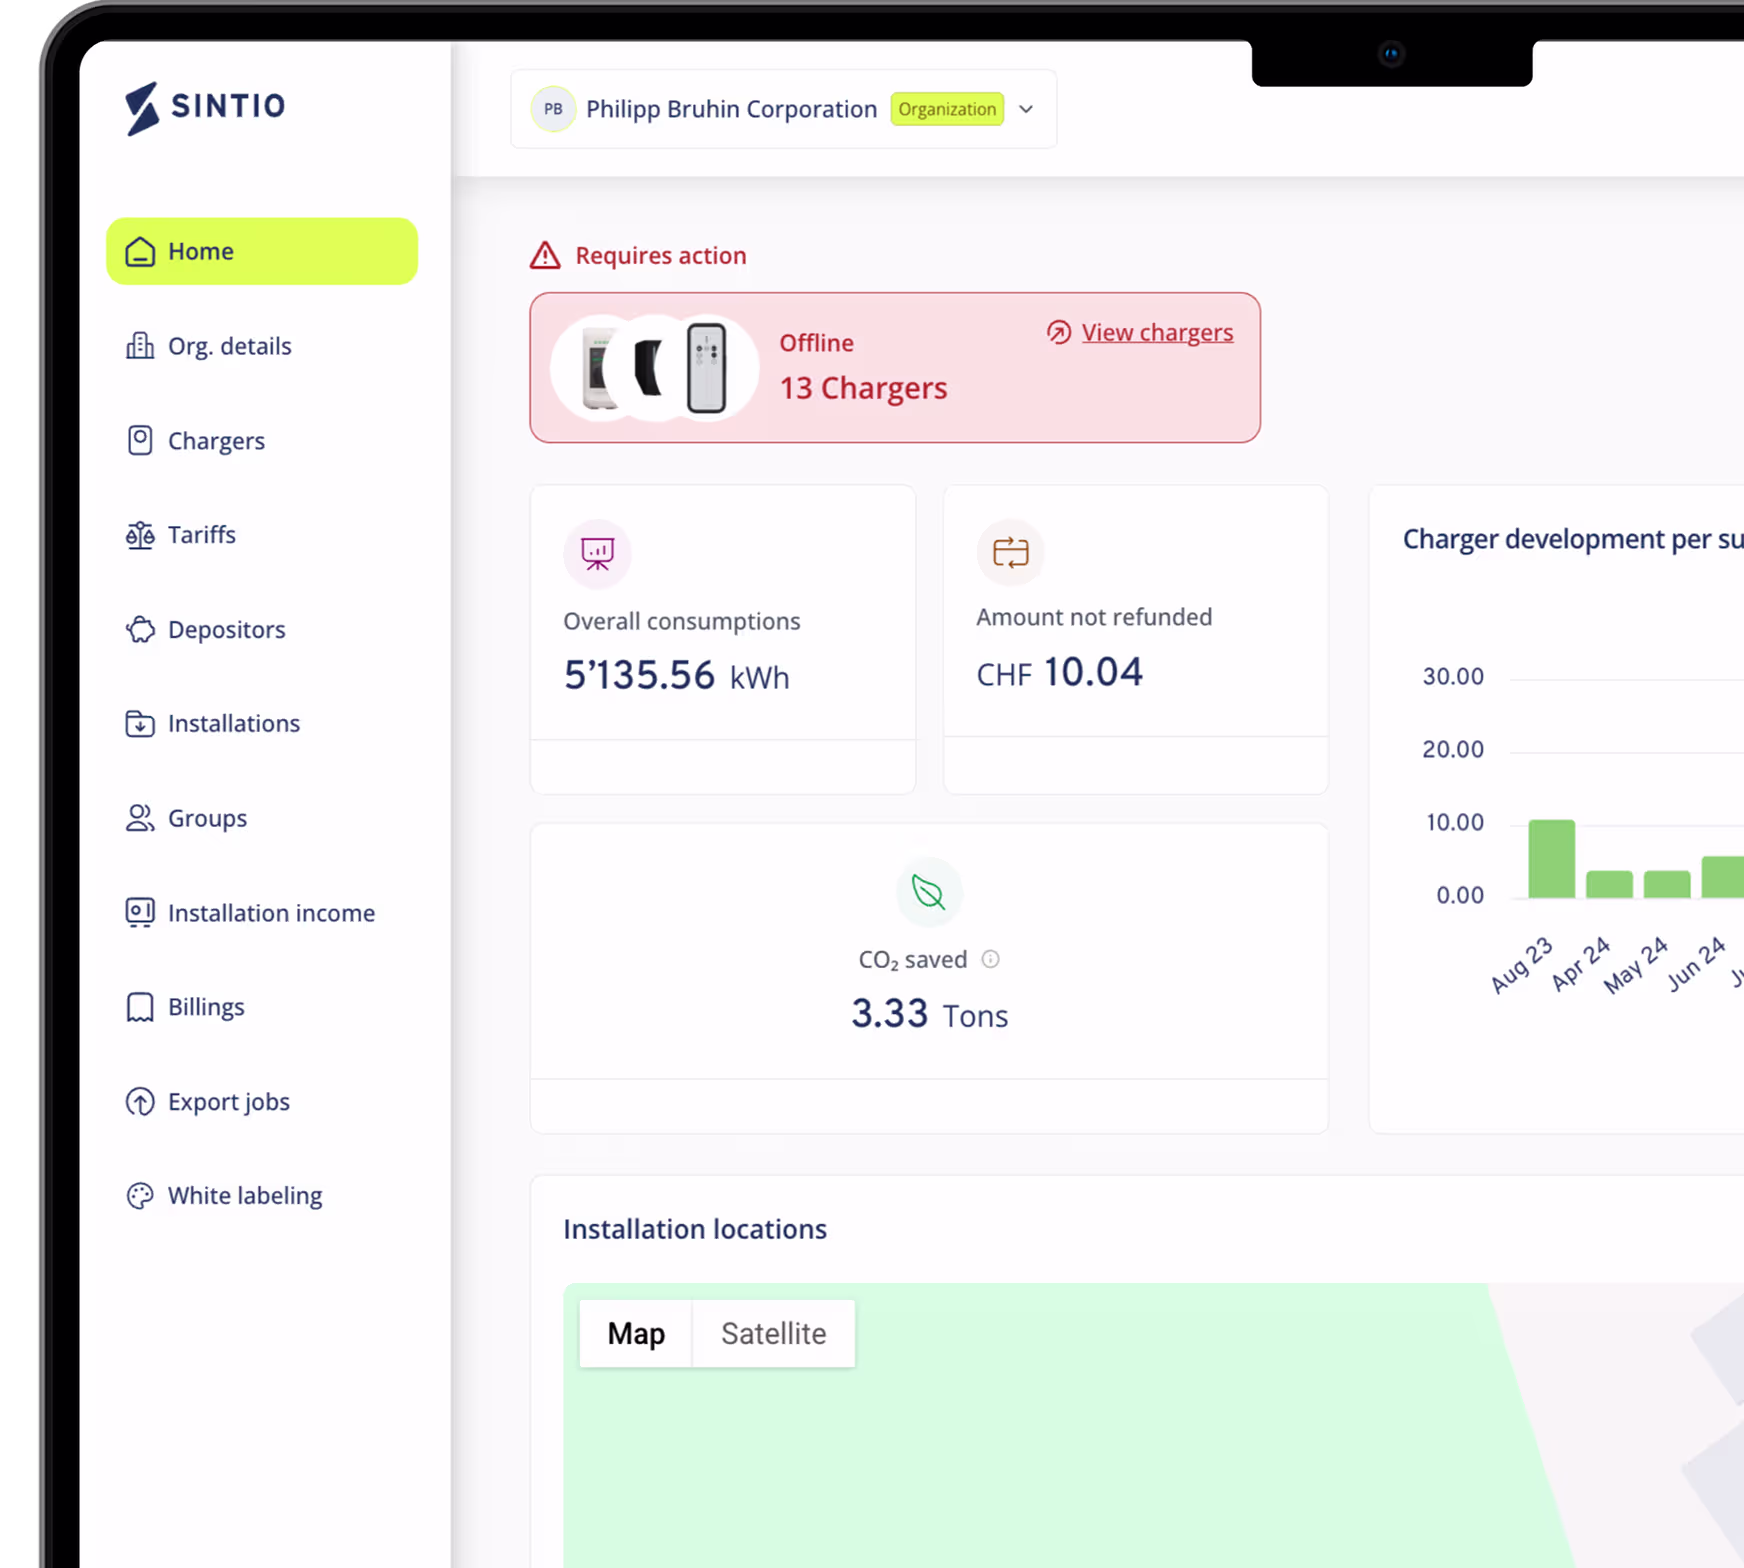
Task: Select Installations in the sidebar
Action: point(262,723)
